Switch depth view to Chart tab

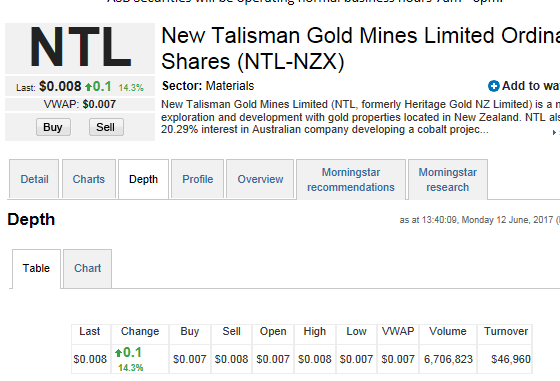click(x=88, y=268)
